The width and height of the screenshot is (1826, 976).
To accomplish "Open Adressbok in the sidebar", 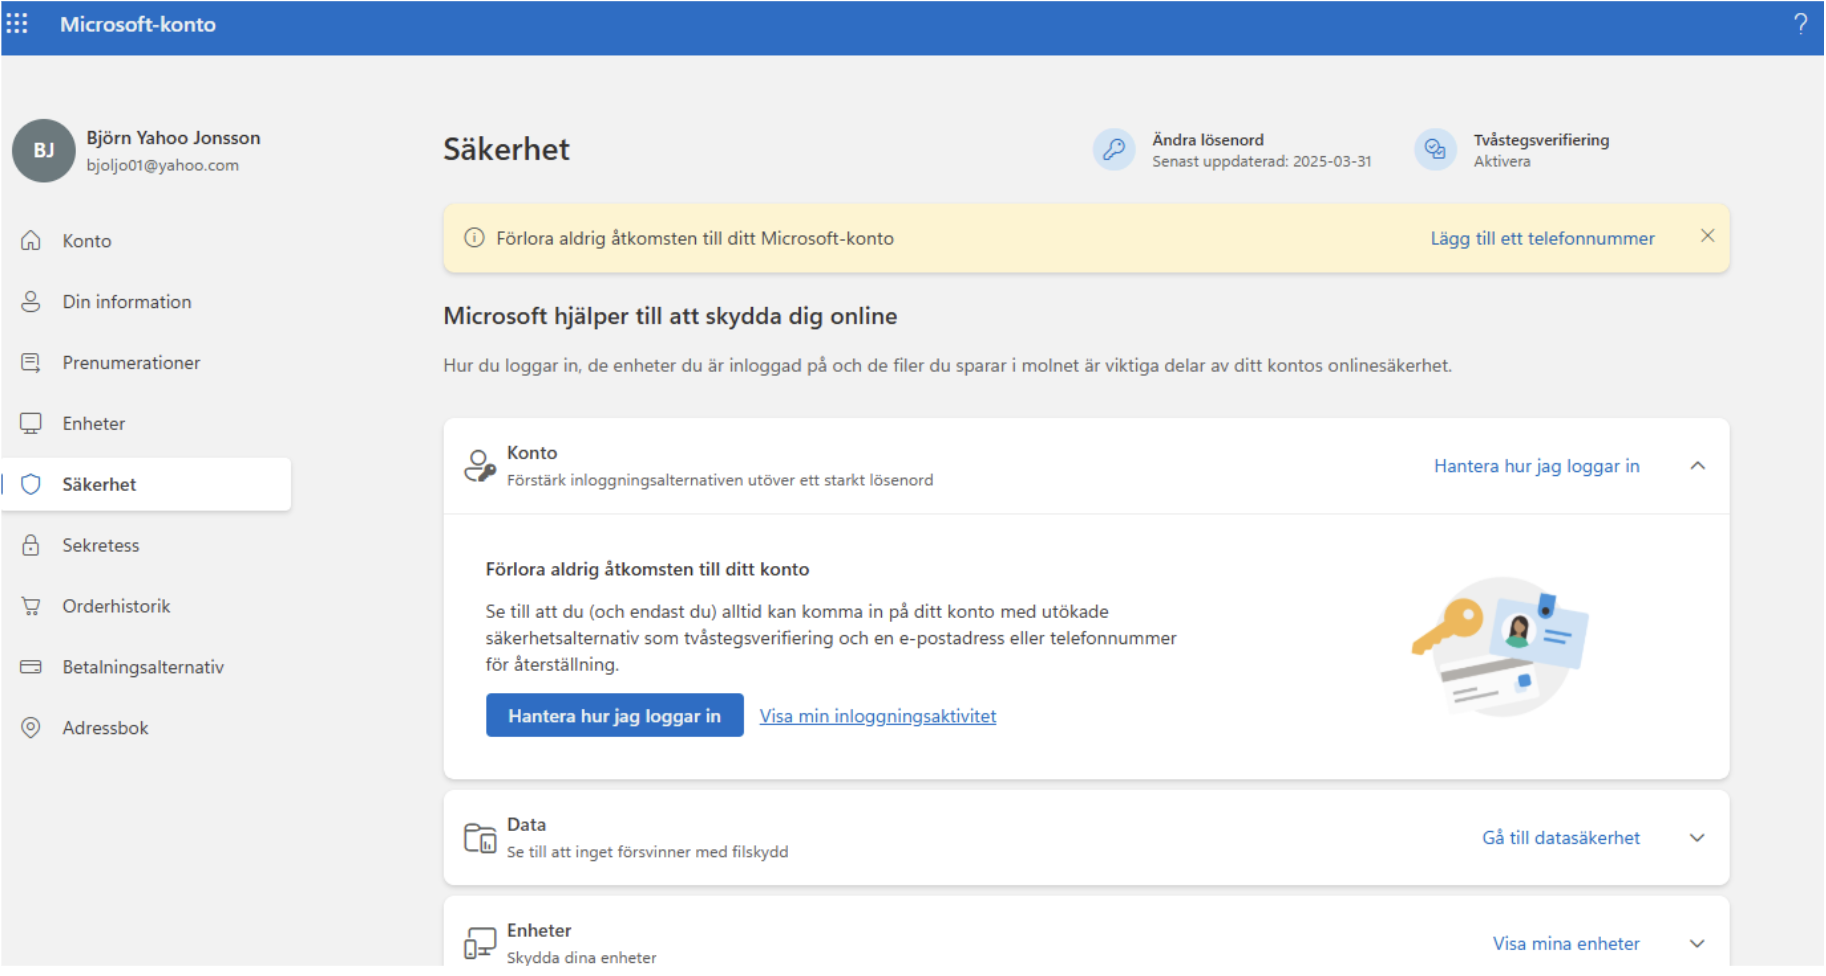I will tap(146, 729).
